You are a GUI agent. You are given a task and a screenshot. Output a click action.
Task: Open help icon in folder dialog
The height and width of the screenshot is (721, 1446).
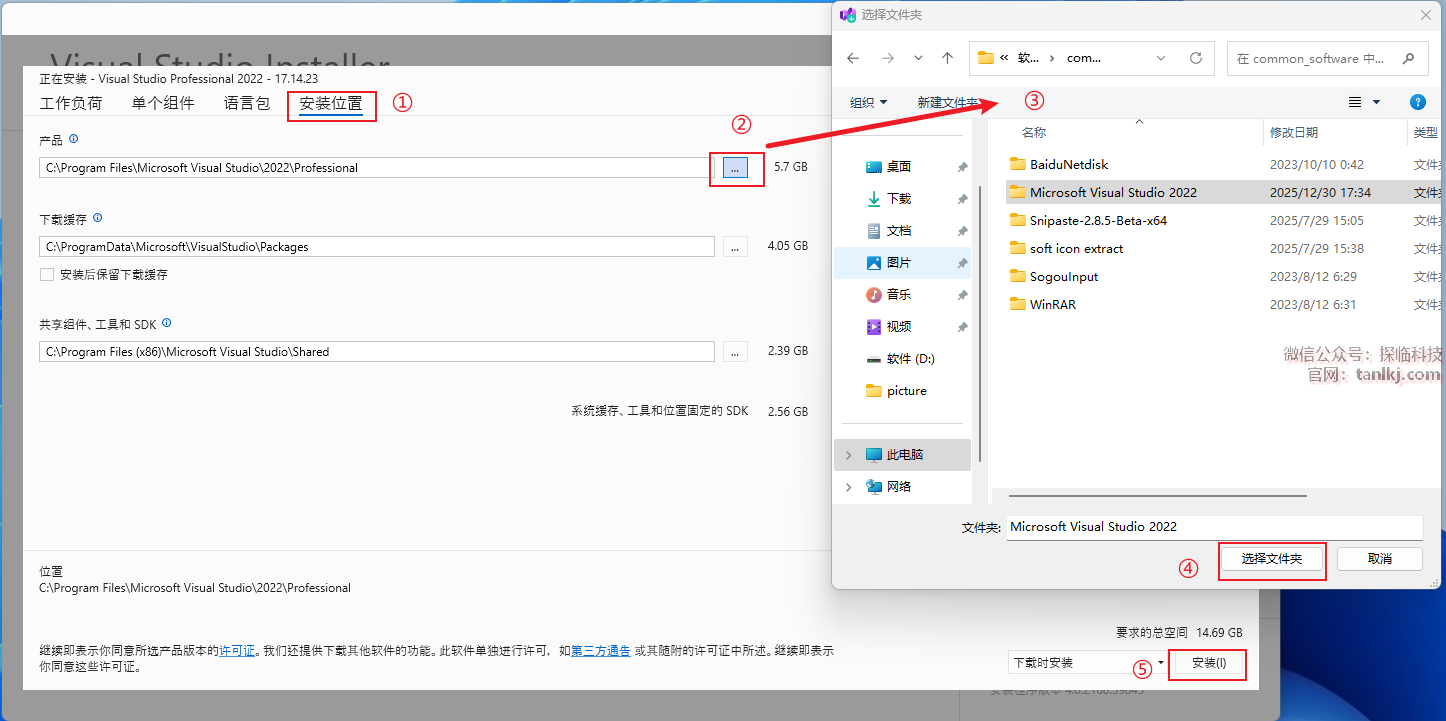pos(1417,102)
